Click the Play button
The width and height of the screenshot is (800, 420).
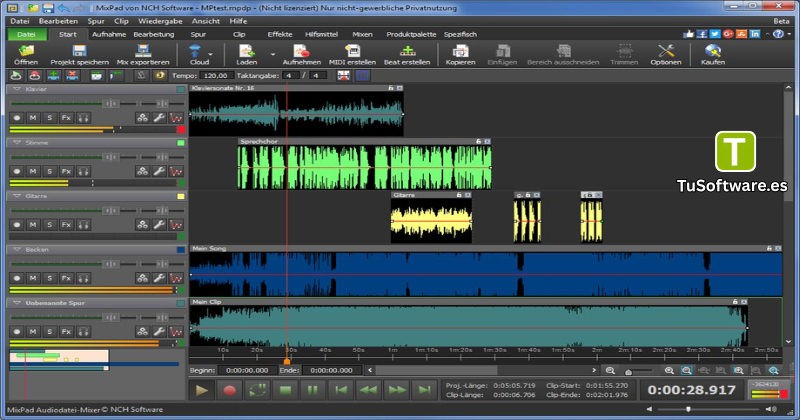tap(202, 390)
